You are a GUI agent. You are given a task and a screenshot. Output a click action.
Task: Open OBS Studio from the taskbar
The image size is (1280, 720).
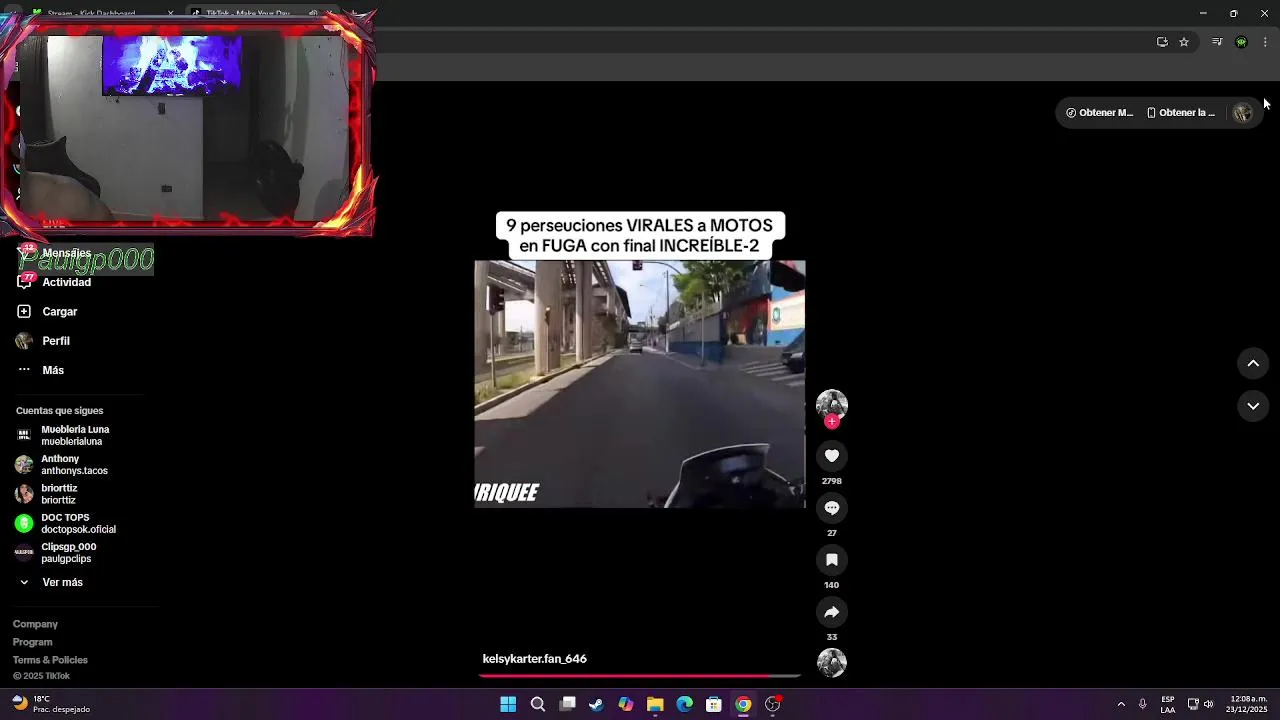click(772, 704)
